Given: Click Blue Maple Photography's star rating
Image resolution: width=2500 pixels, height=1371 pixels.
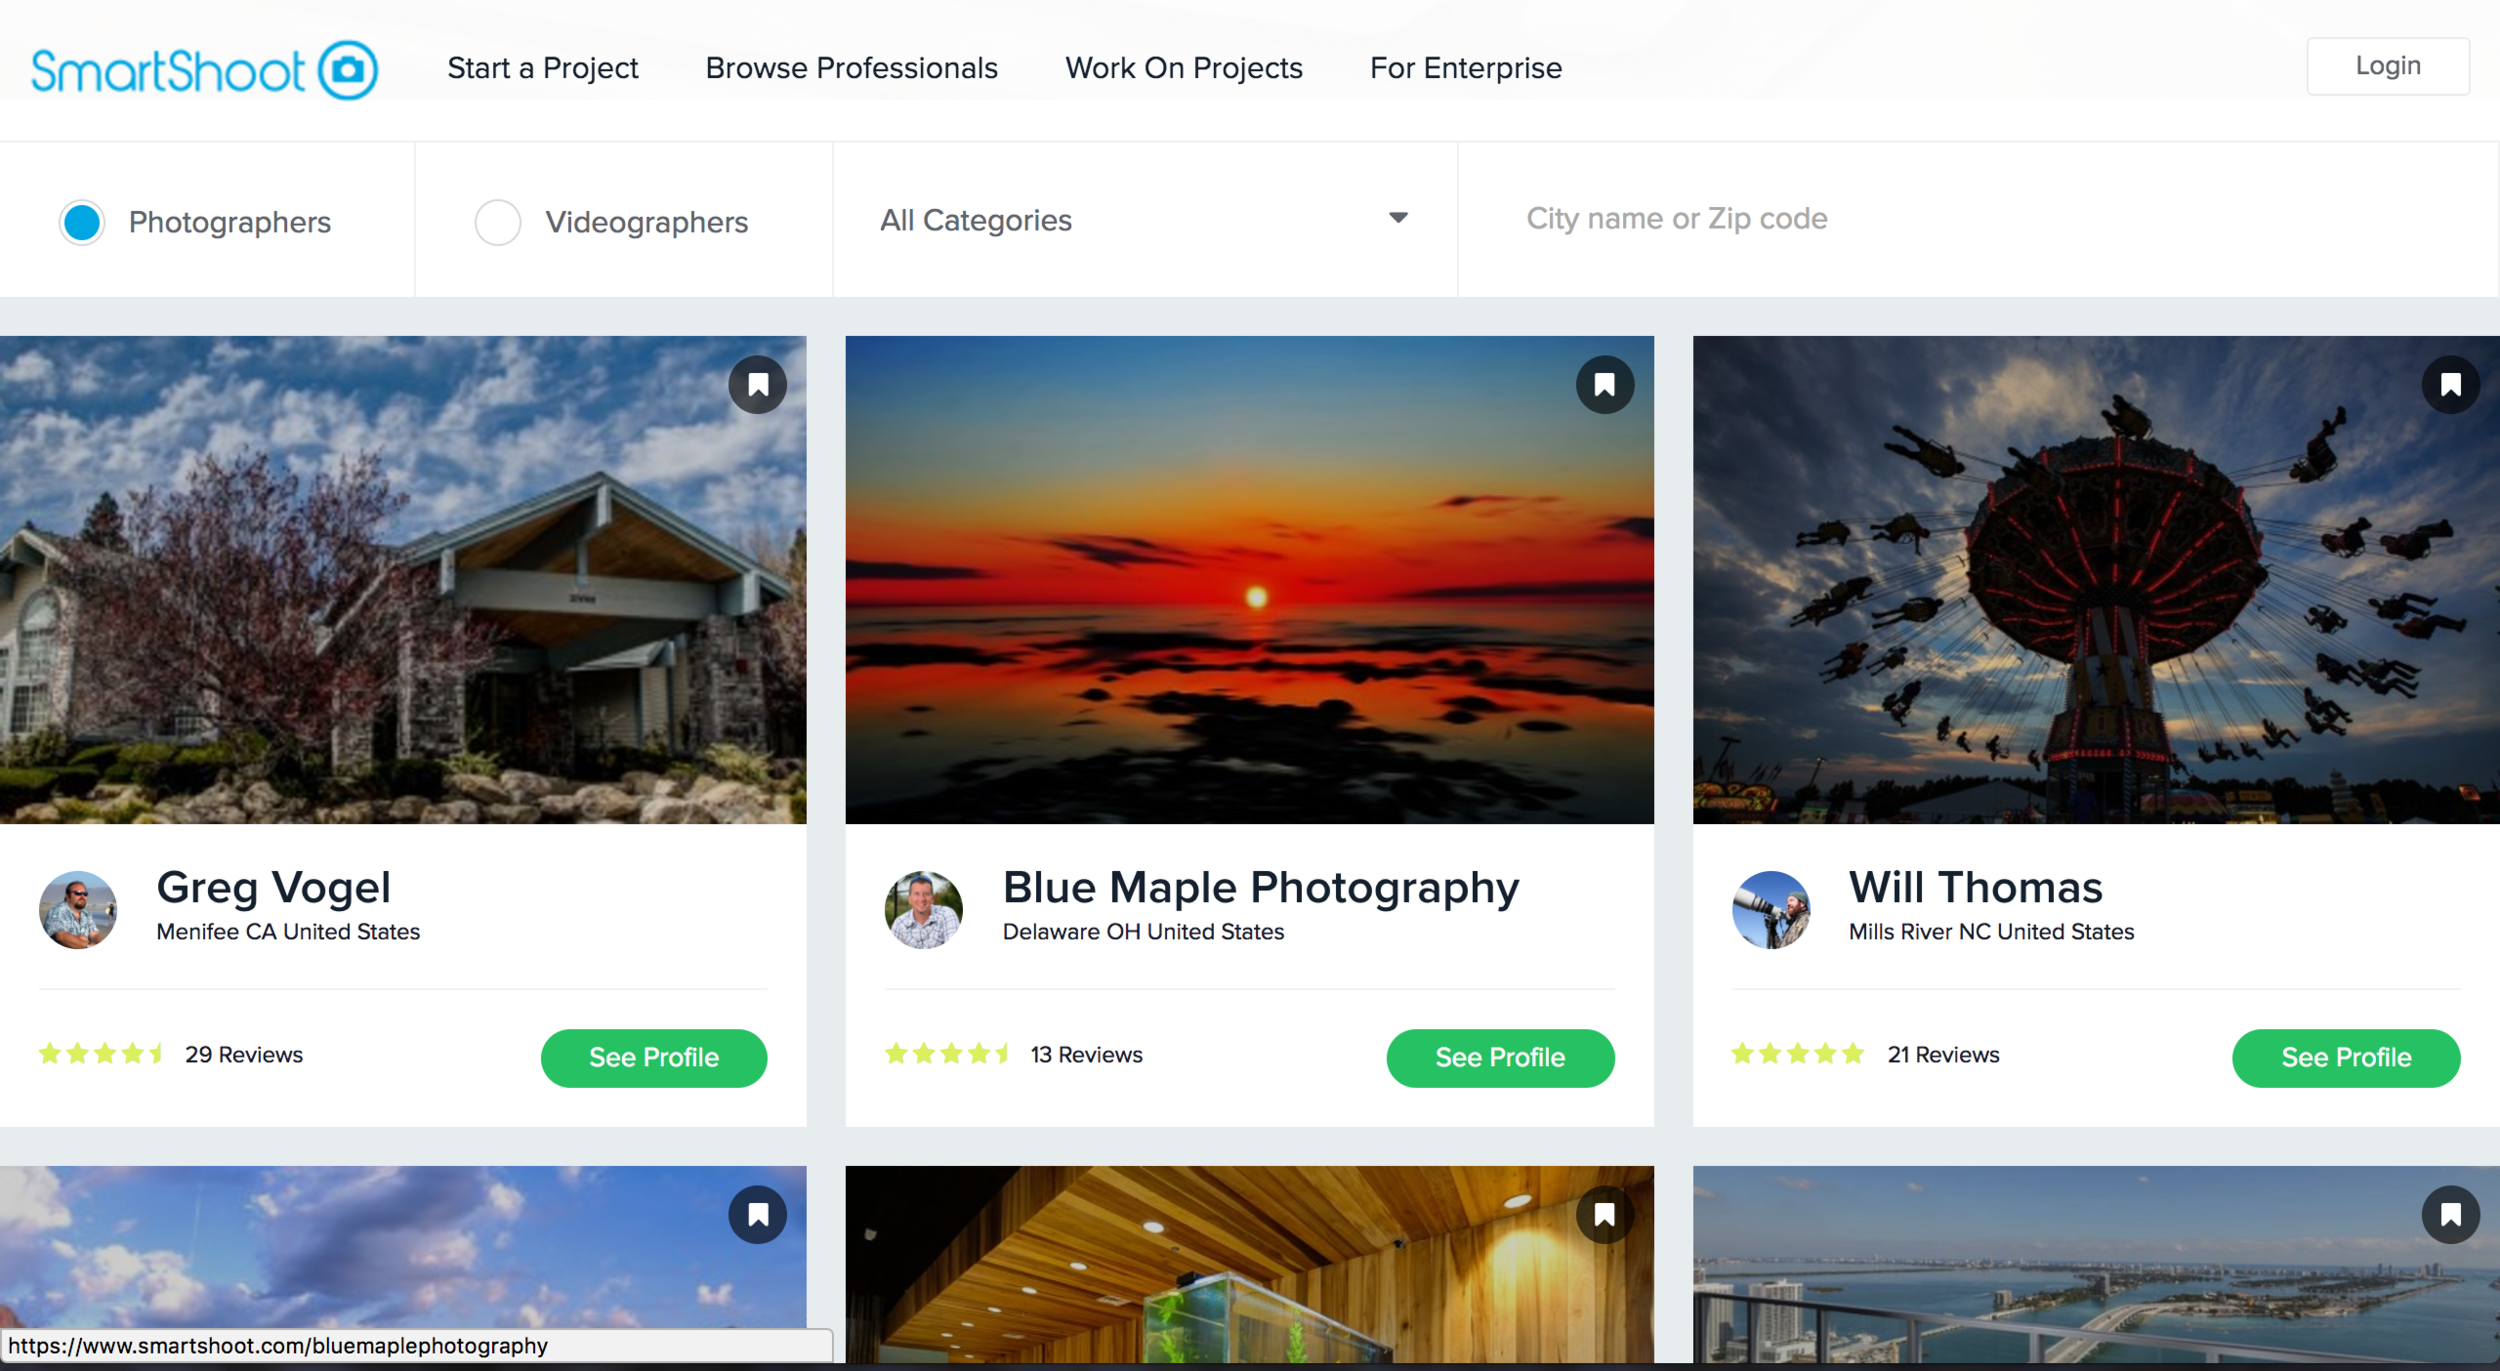Looking at the screenshot, I should [x=947, y=1054].
